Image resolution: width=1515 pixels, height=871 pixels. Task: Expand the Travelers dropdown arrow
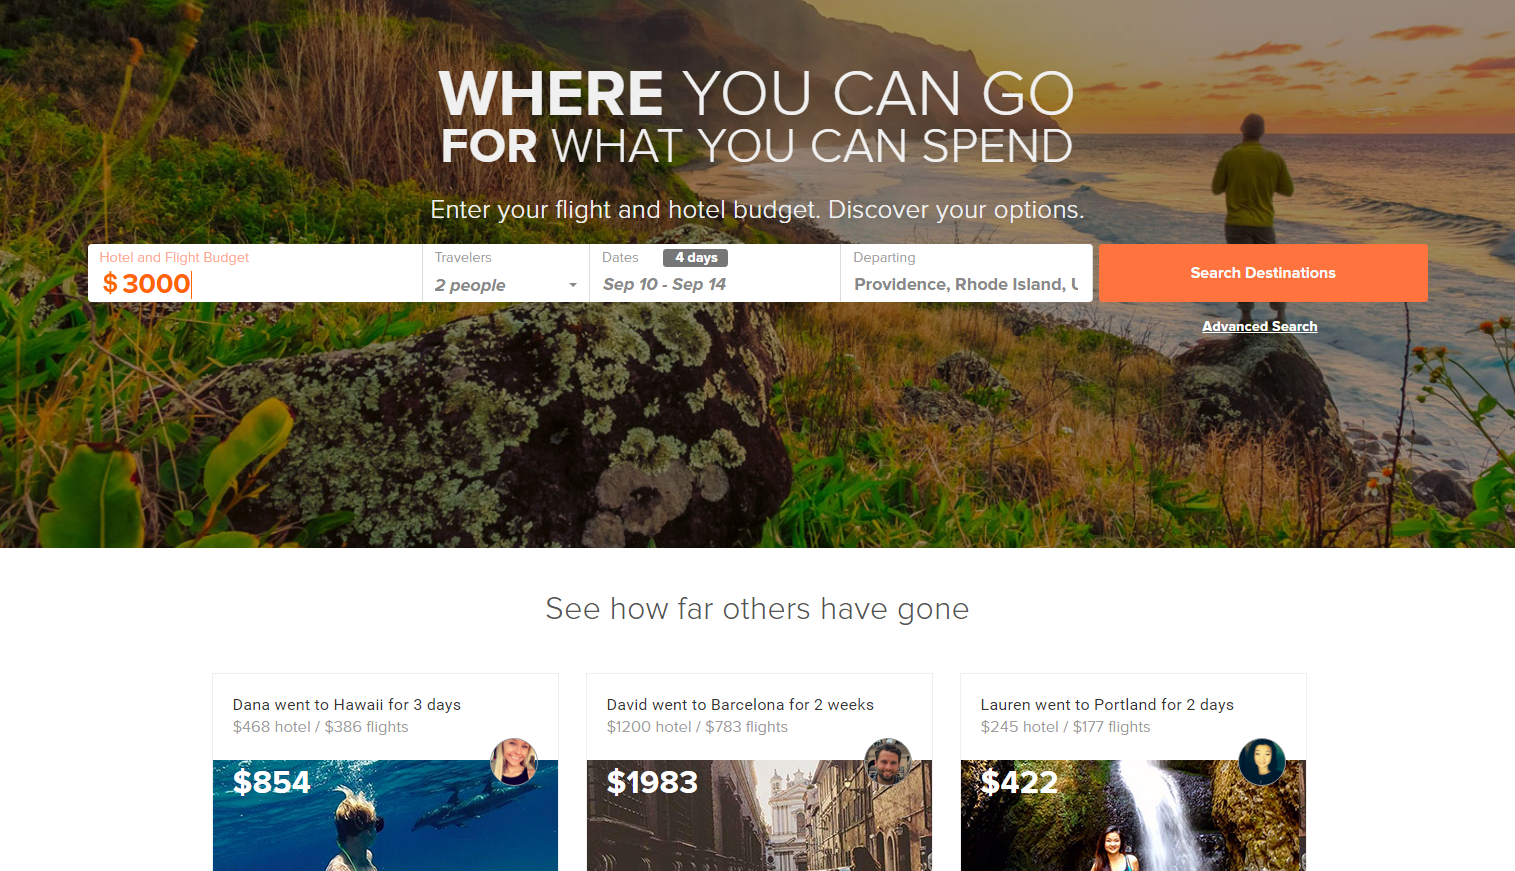(x=573, y=286)
